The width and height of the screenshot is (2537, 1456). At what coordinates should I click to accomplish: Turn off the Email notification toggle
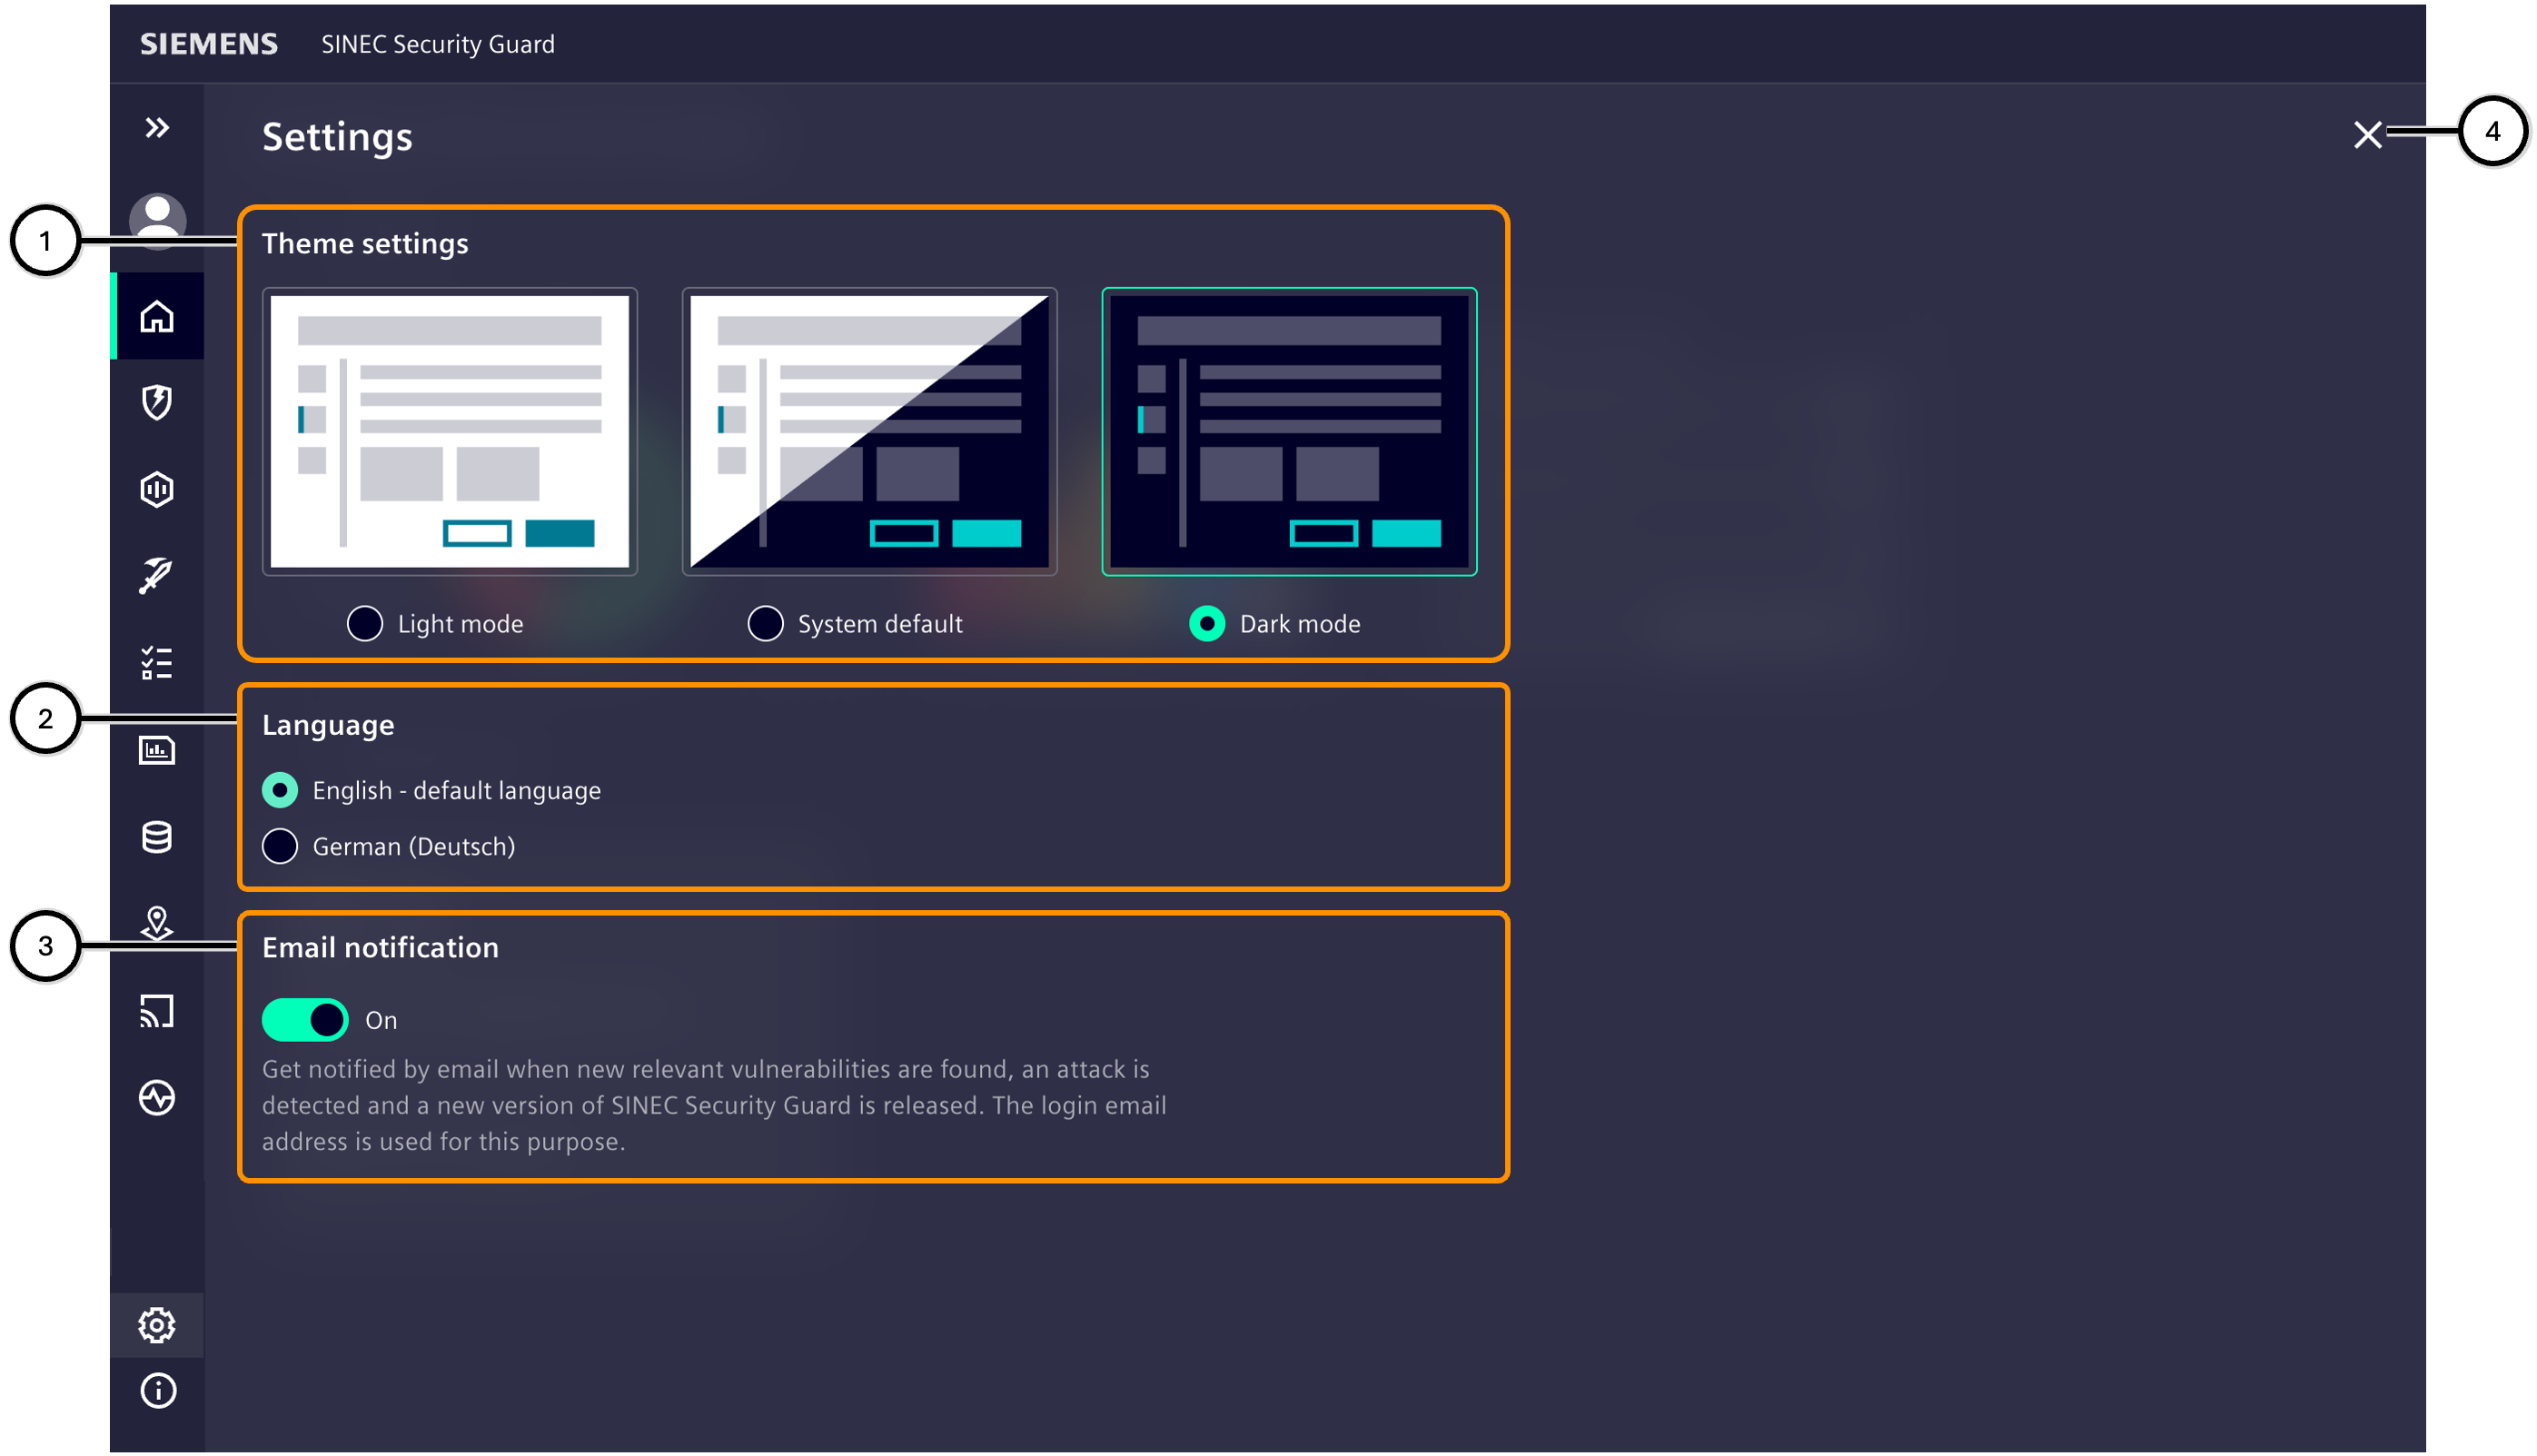tap(305, 1020)
